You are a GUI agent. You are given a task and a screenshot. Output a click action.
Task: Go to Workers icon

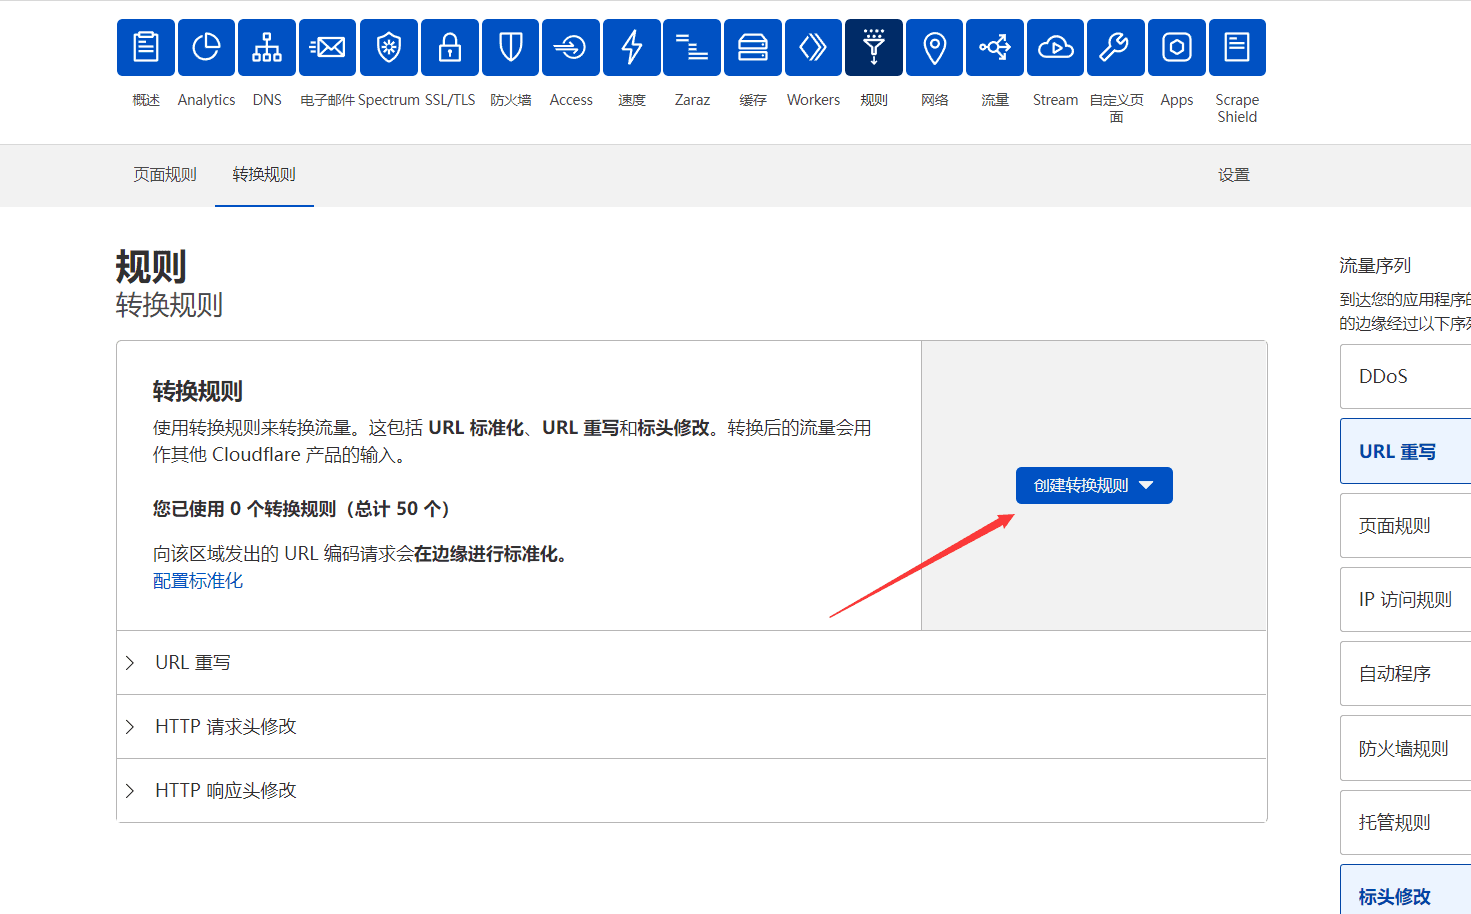813,48
